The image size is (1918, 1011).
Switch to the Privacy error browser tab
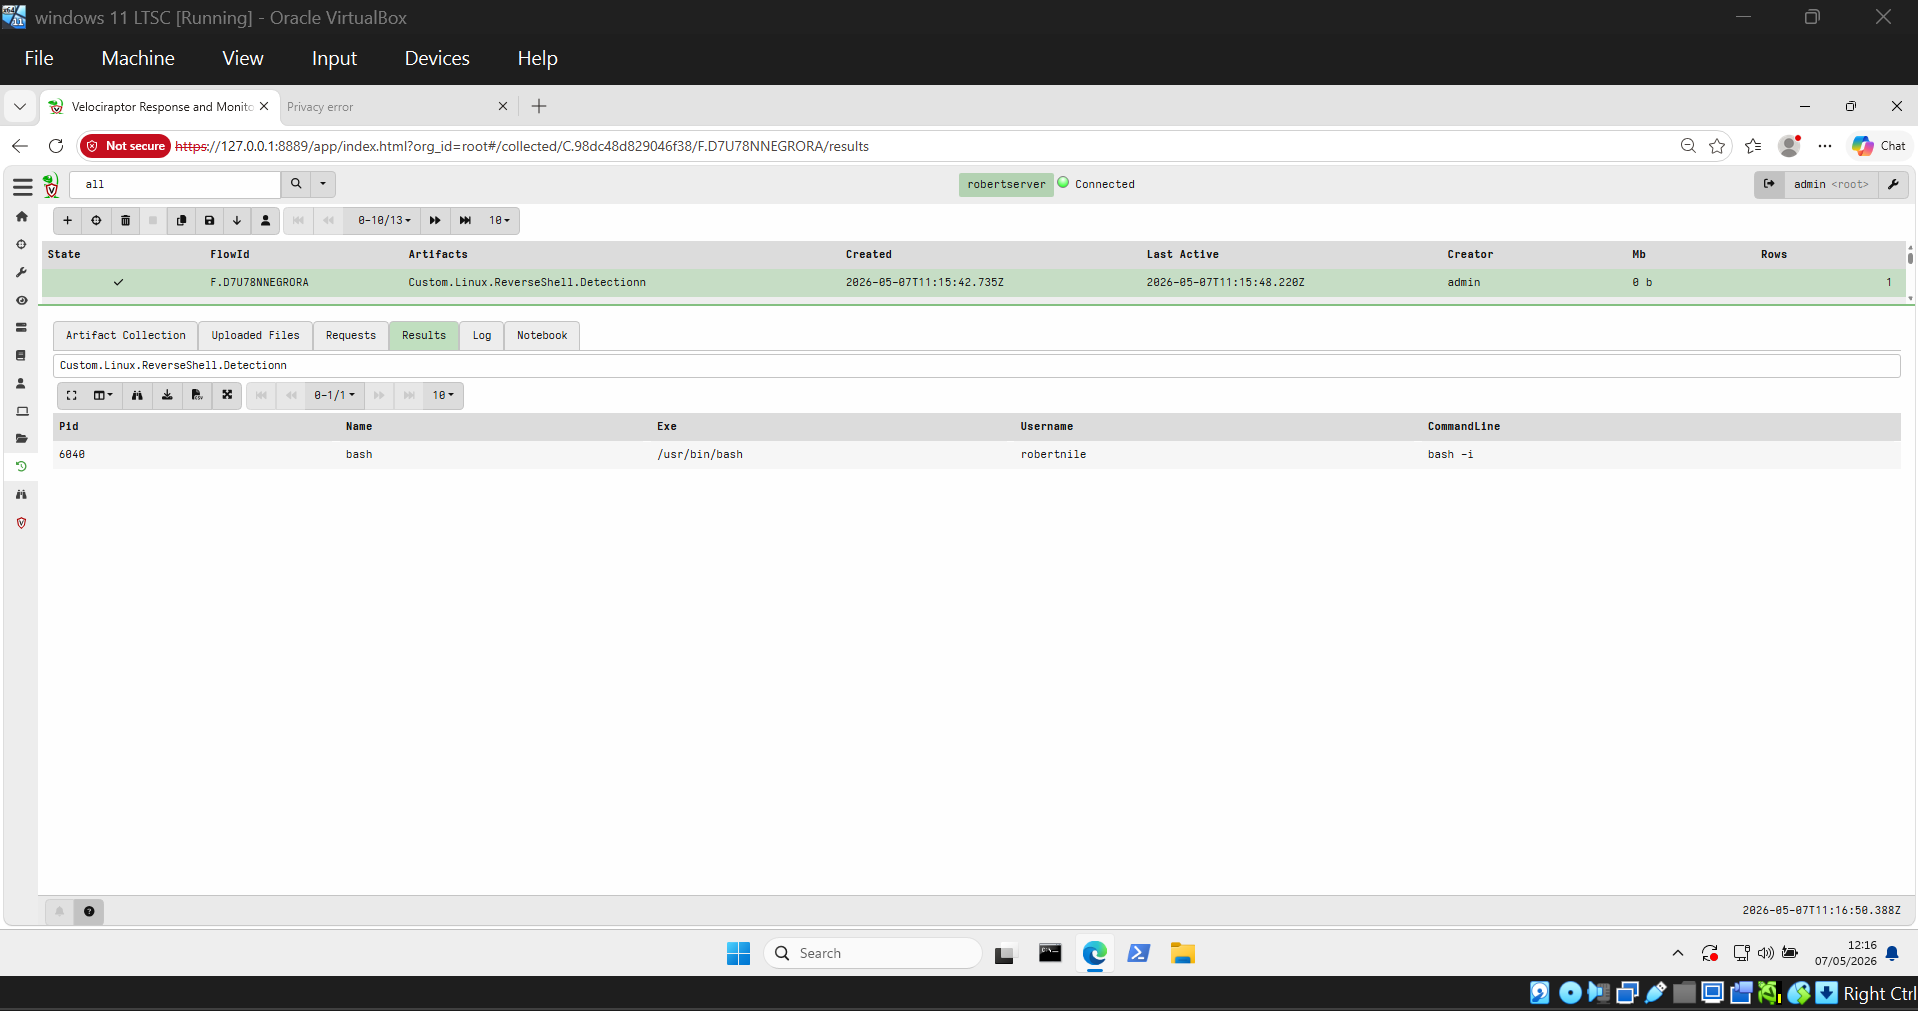pyautogui.click(x=397, y=107)
